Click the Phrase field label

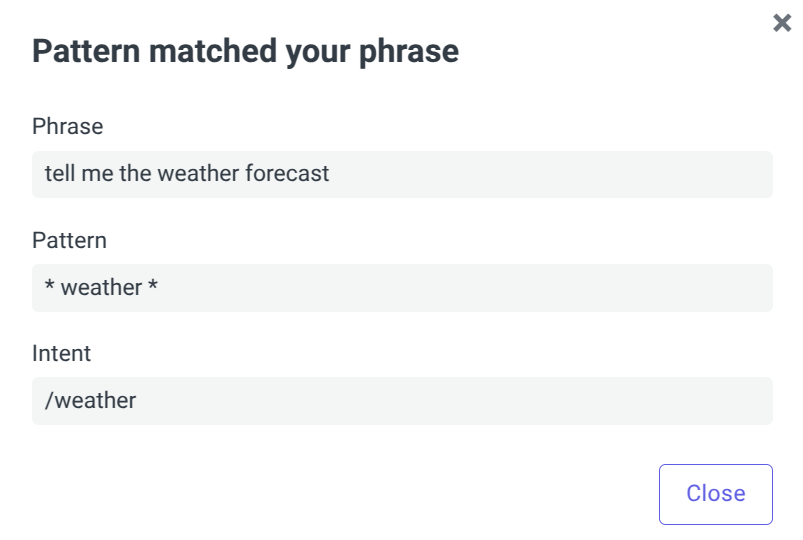tap(67, 126)
